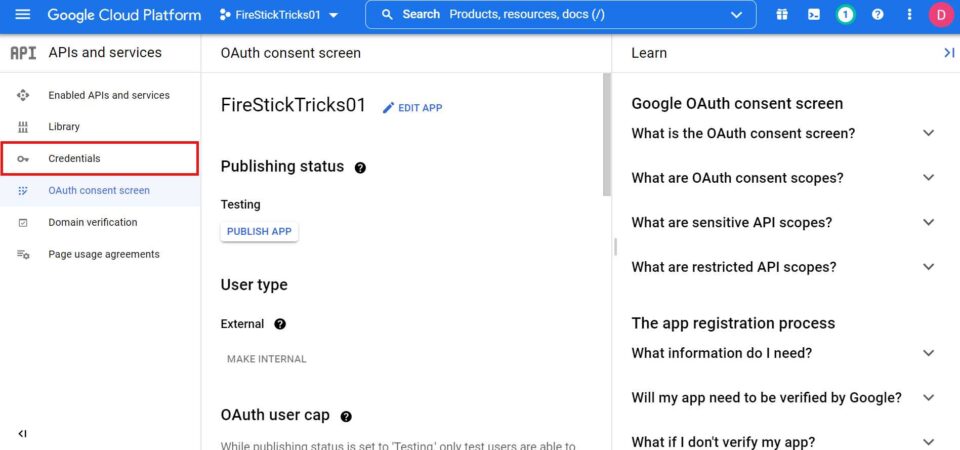Click the Domain verification checkbox icon
Image resolution: width=960 pixels, height=450 pixels.
coord(23,222)
